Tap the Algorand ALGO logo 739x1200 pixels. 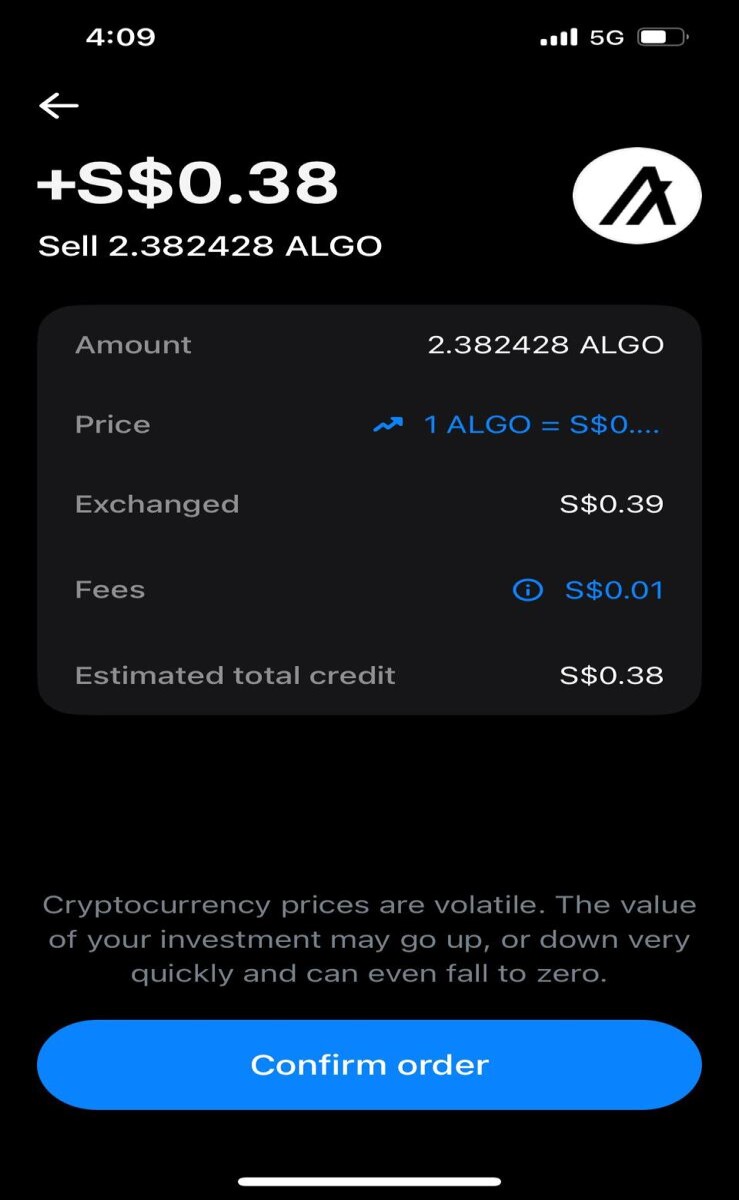[x=637, y=196]
